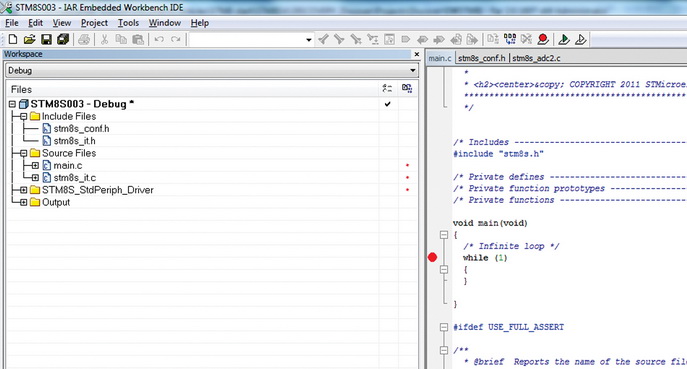Open the Edit menu
Viewport: 687px width, 369px height.
35,23
